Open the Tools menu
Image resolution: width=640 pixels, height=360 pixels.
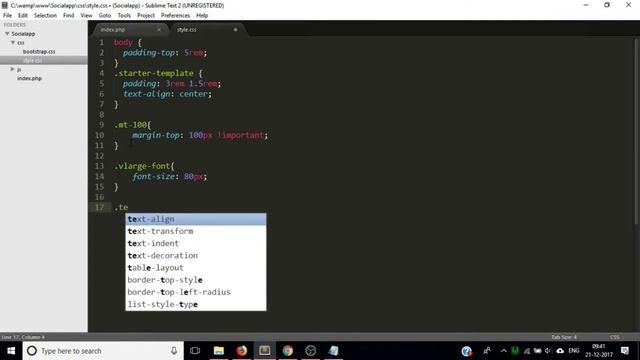(124, 16)
